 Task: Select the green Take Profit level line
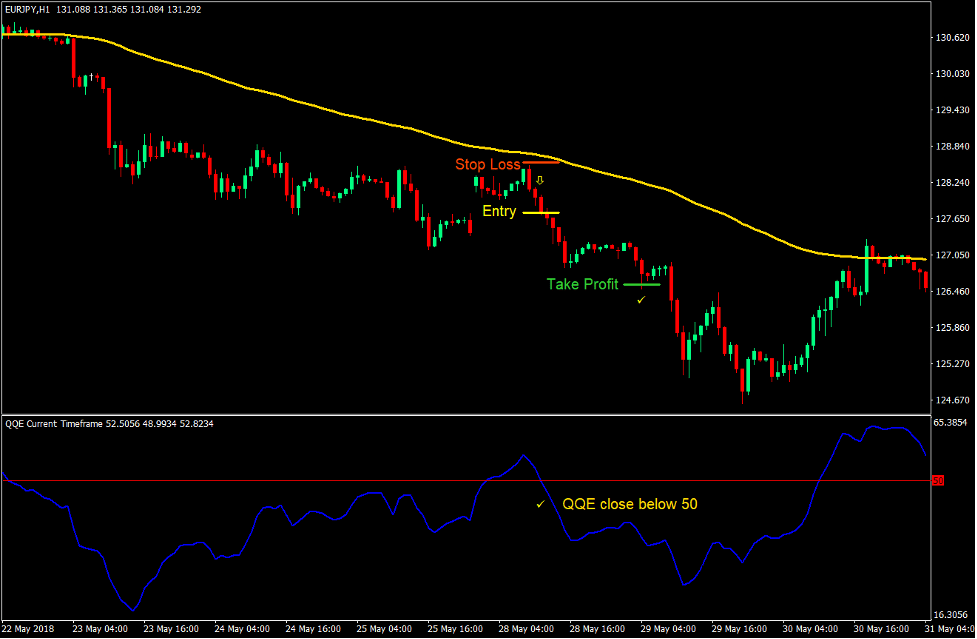coord(640,285)
